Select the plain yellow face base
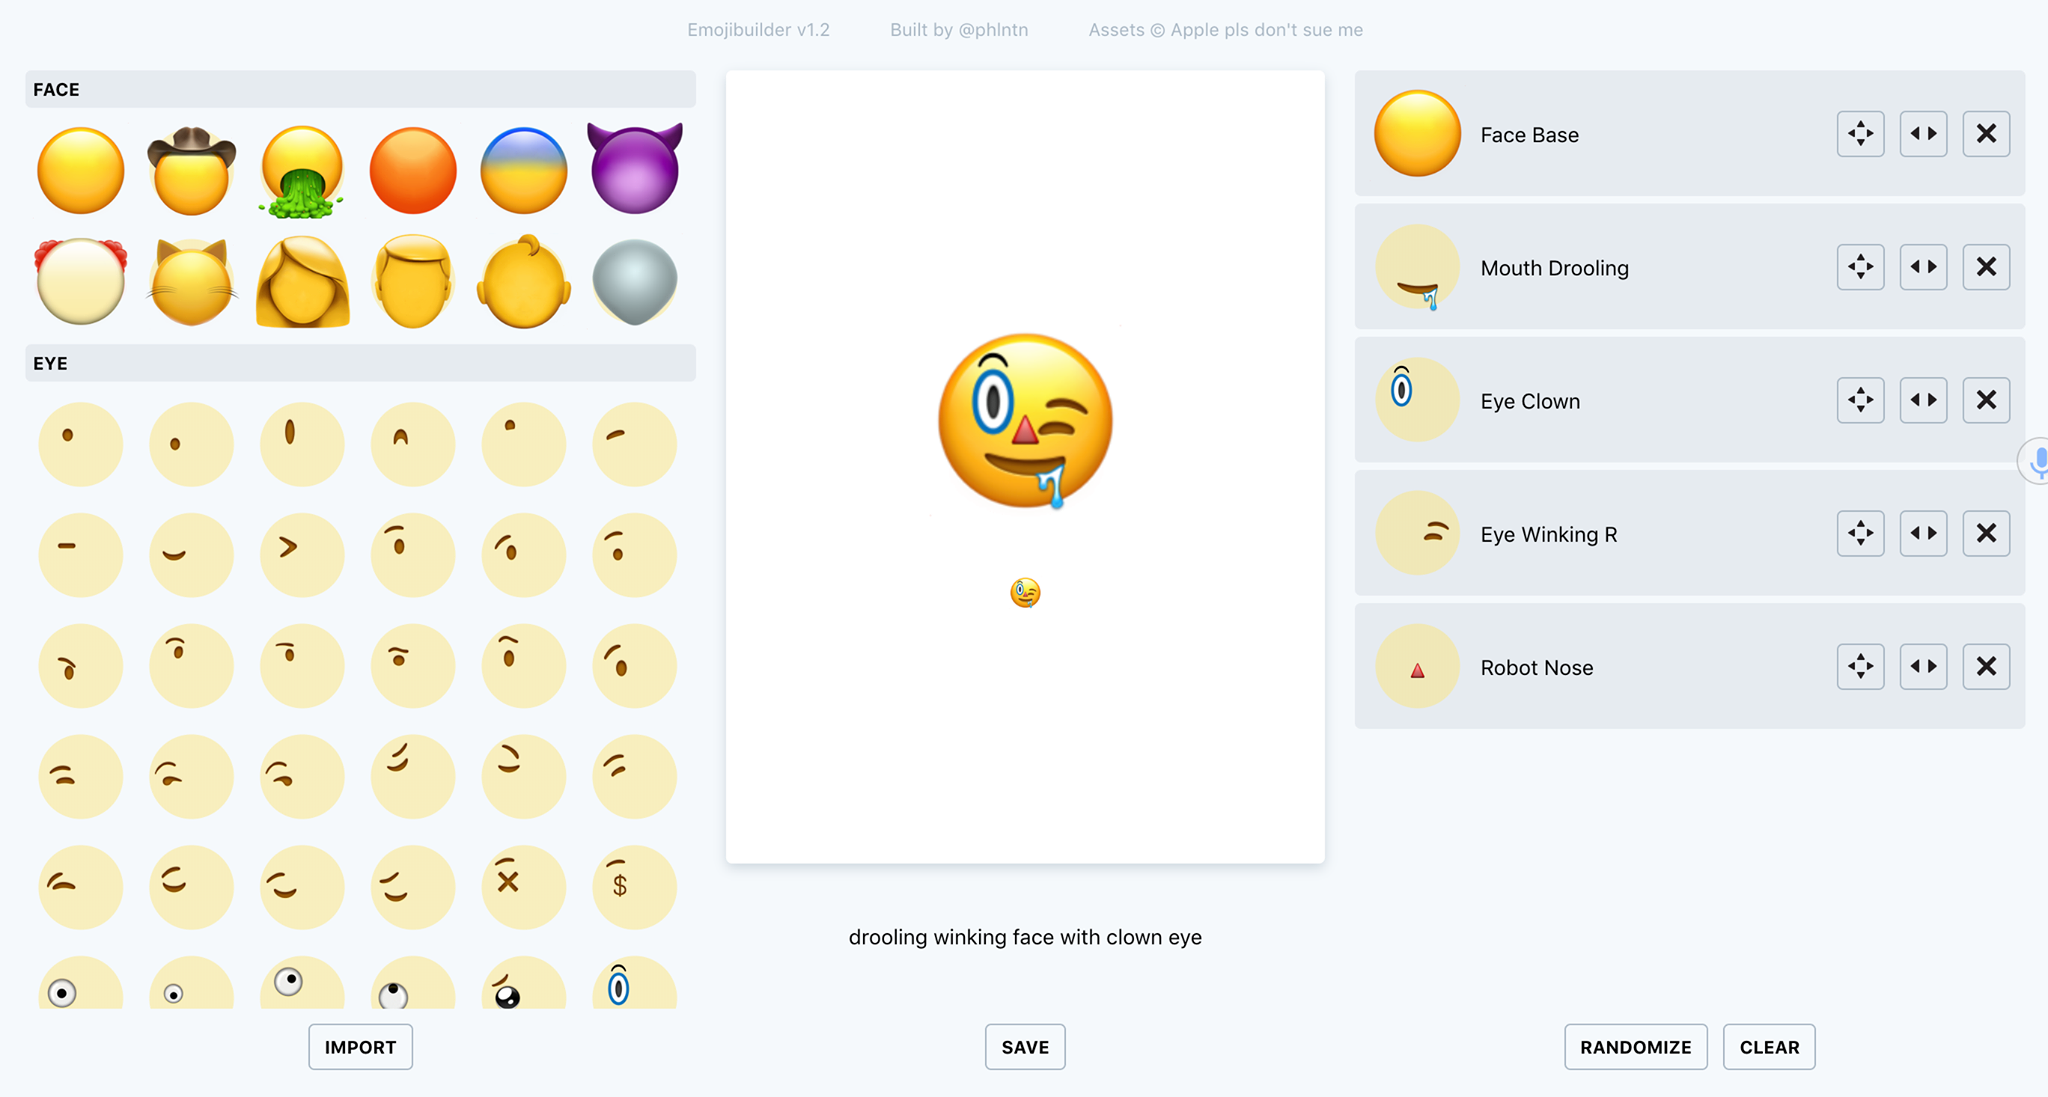This screenshot has height=1097, width=2048. coord(81,170)
